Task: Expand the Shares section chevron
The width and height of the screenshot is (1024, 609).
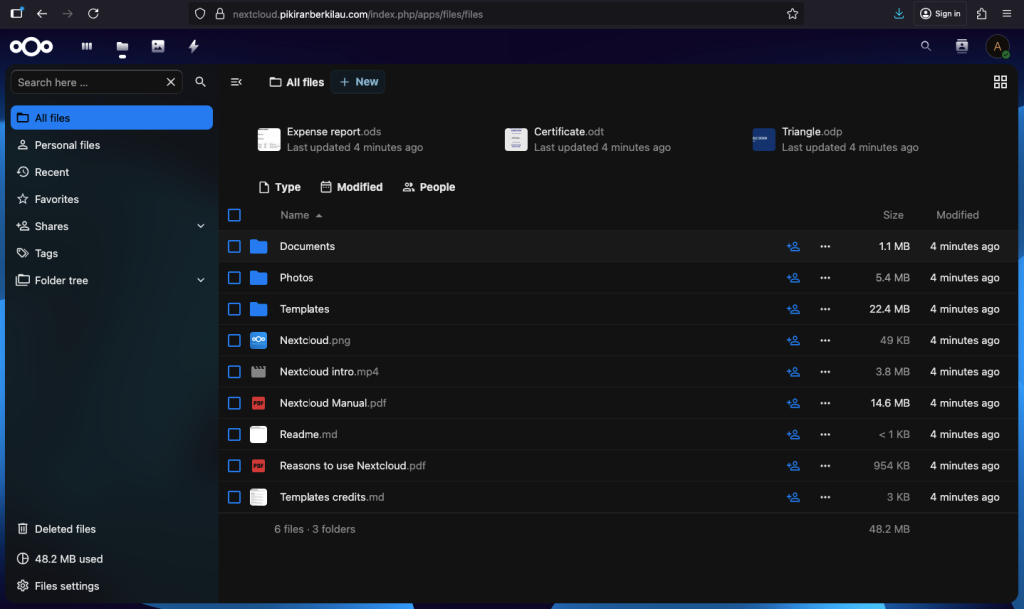Action: coord(201,226)
